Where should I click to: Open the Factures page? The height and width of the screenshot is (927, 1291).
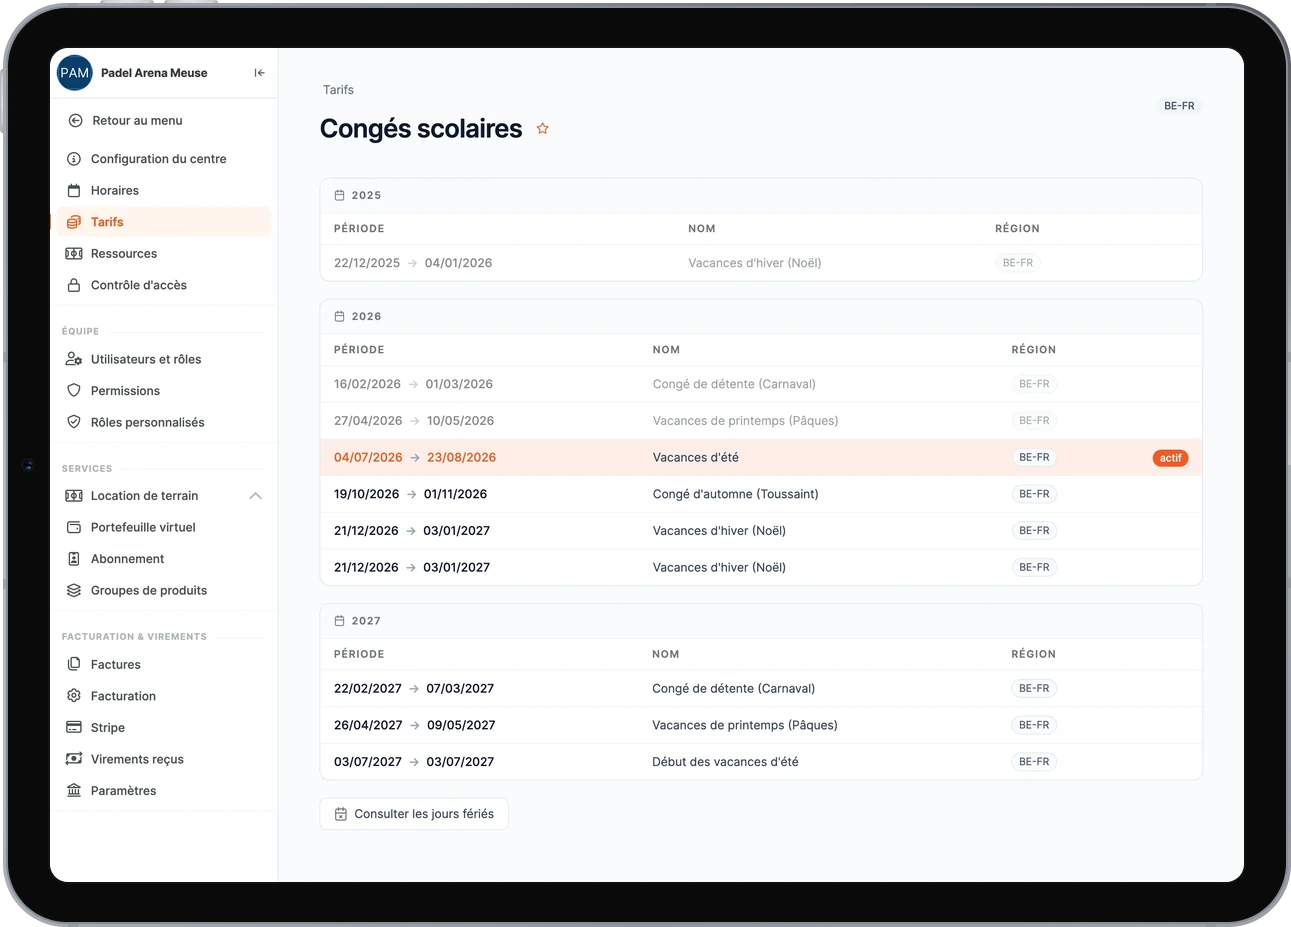(x=164, y=665)
